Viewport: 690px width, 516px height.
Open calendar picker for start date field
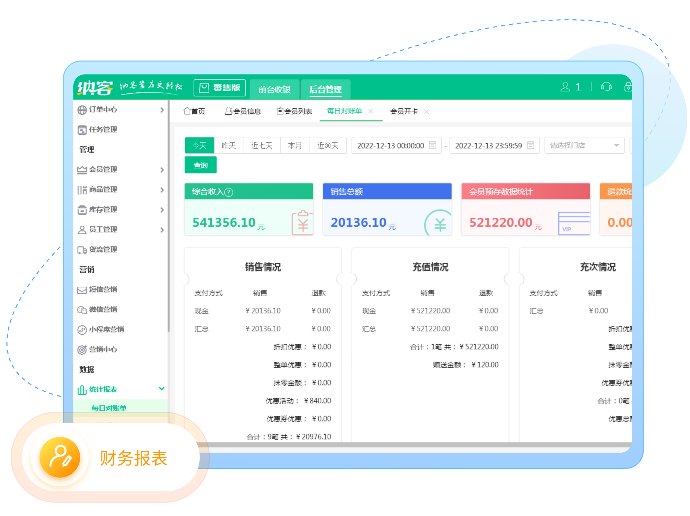point(432,145)
